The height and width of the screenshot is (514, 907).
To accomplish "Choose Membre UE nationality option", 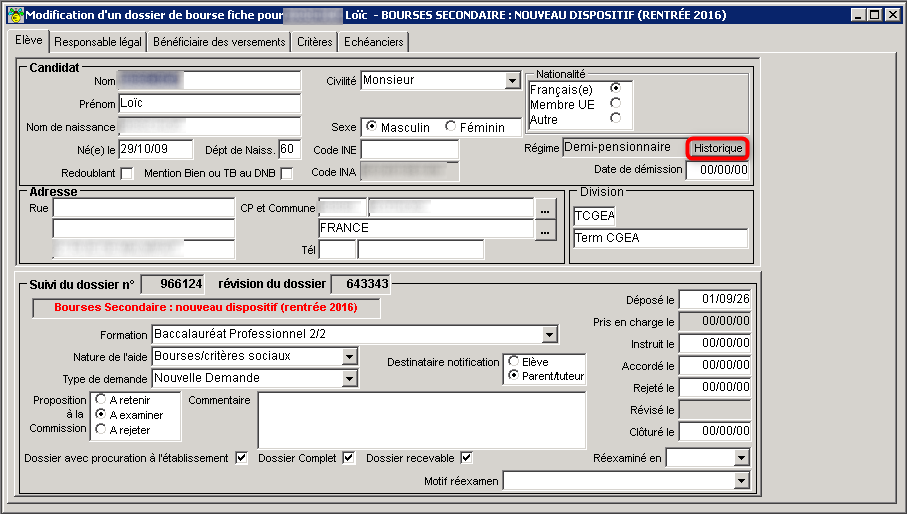I will pyautogui.click(x=615, y=103).
